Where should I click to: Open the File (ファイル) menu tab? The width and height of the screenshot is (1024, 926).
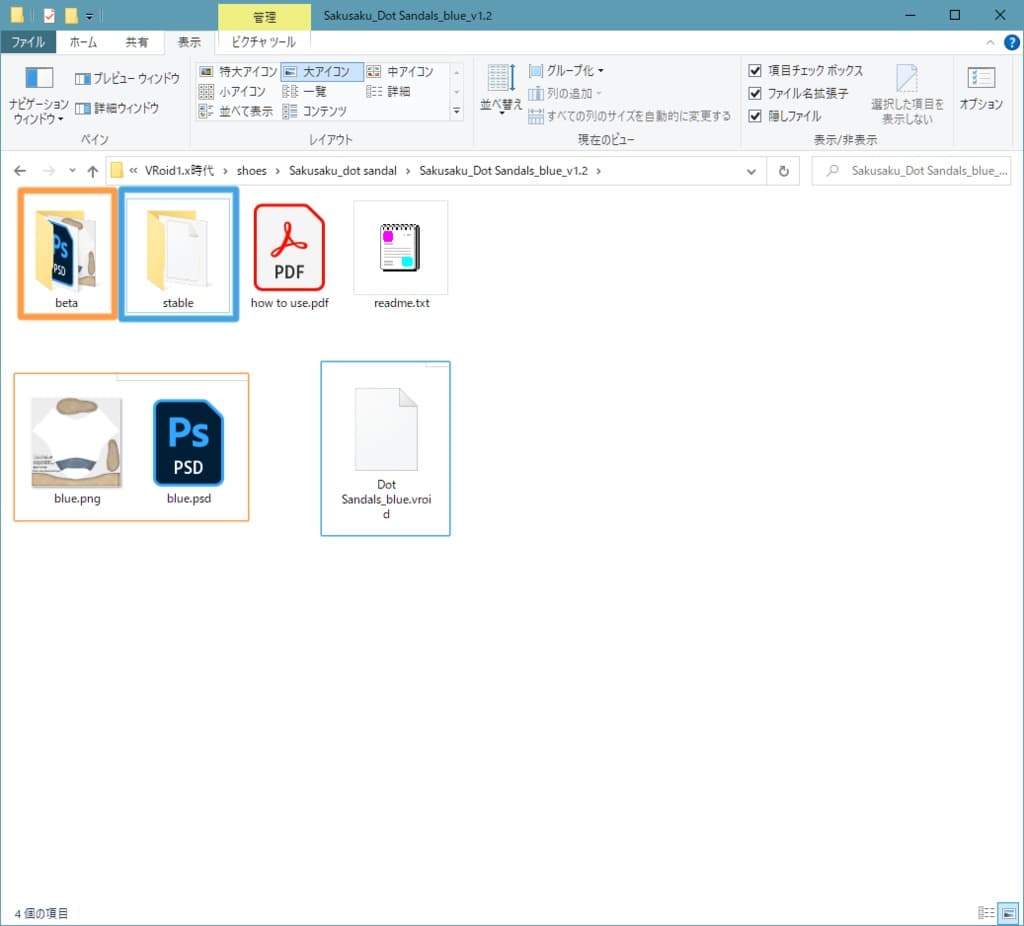click(28, 42)
